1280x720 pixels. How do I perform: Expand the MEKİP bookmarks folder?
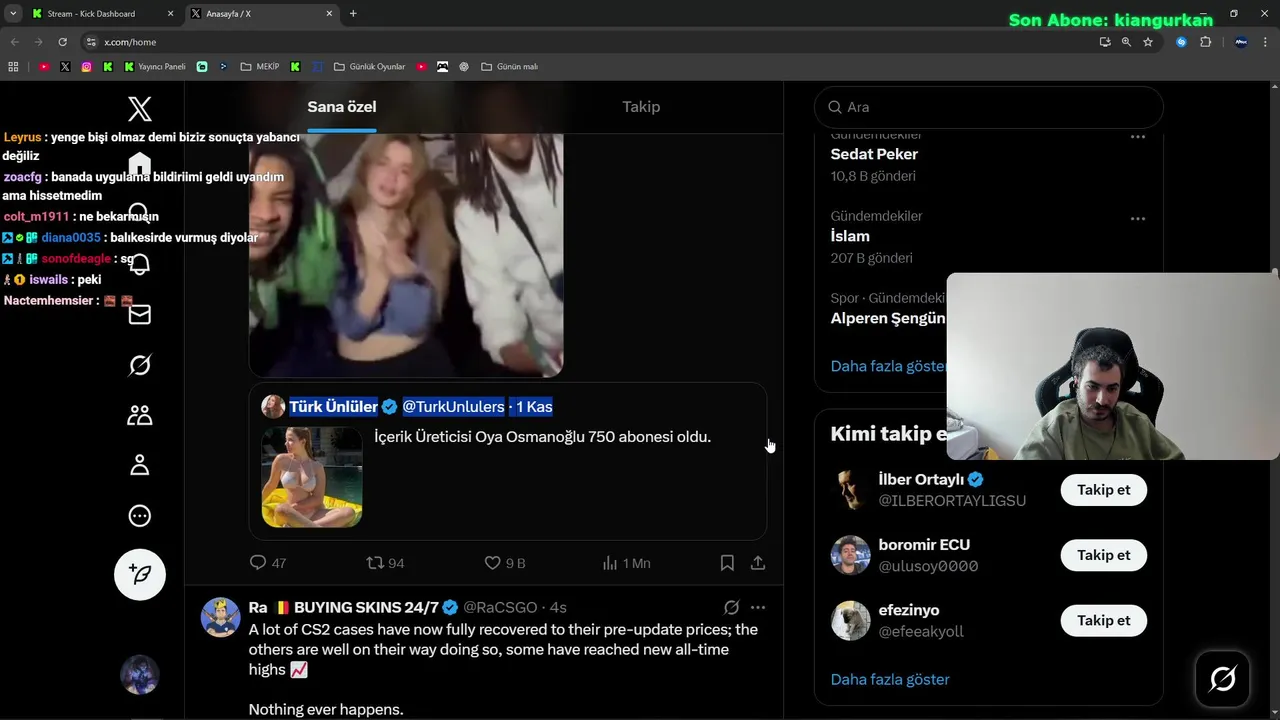click(260, 67)
